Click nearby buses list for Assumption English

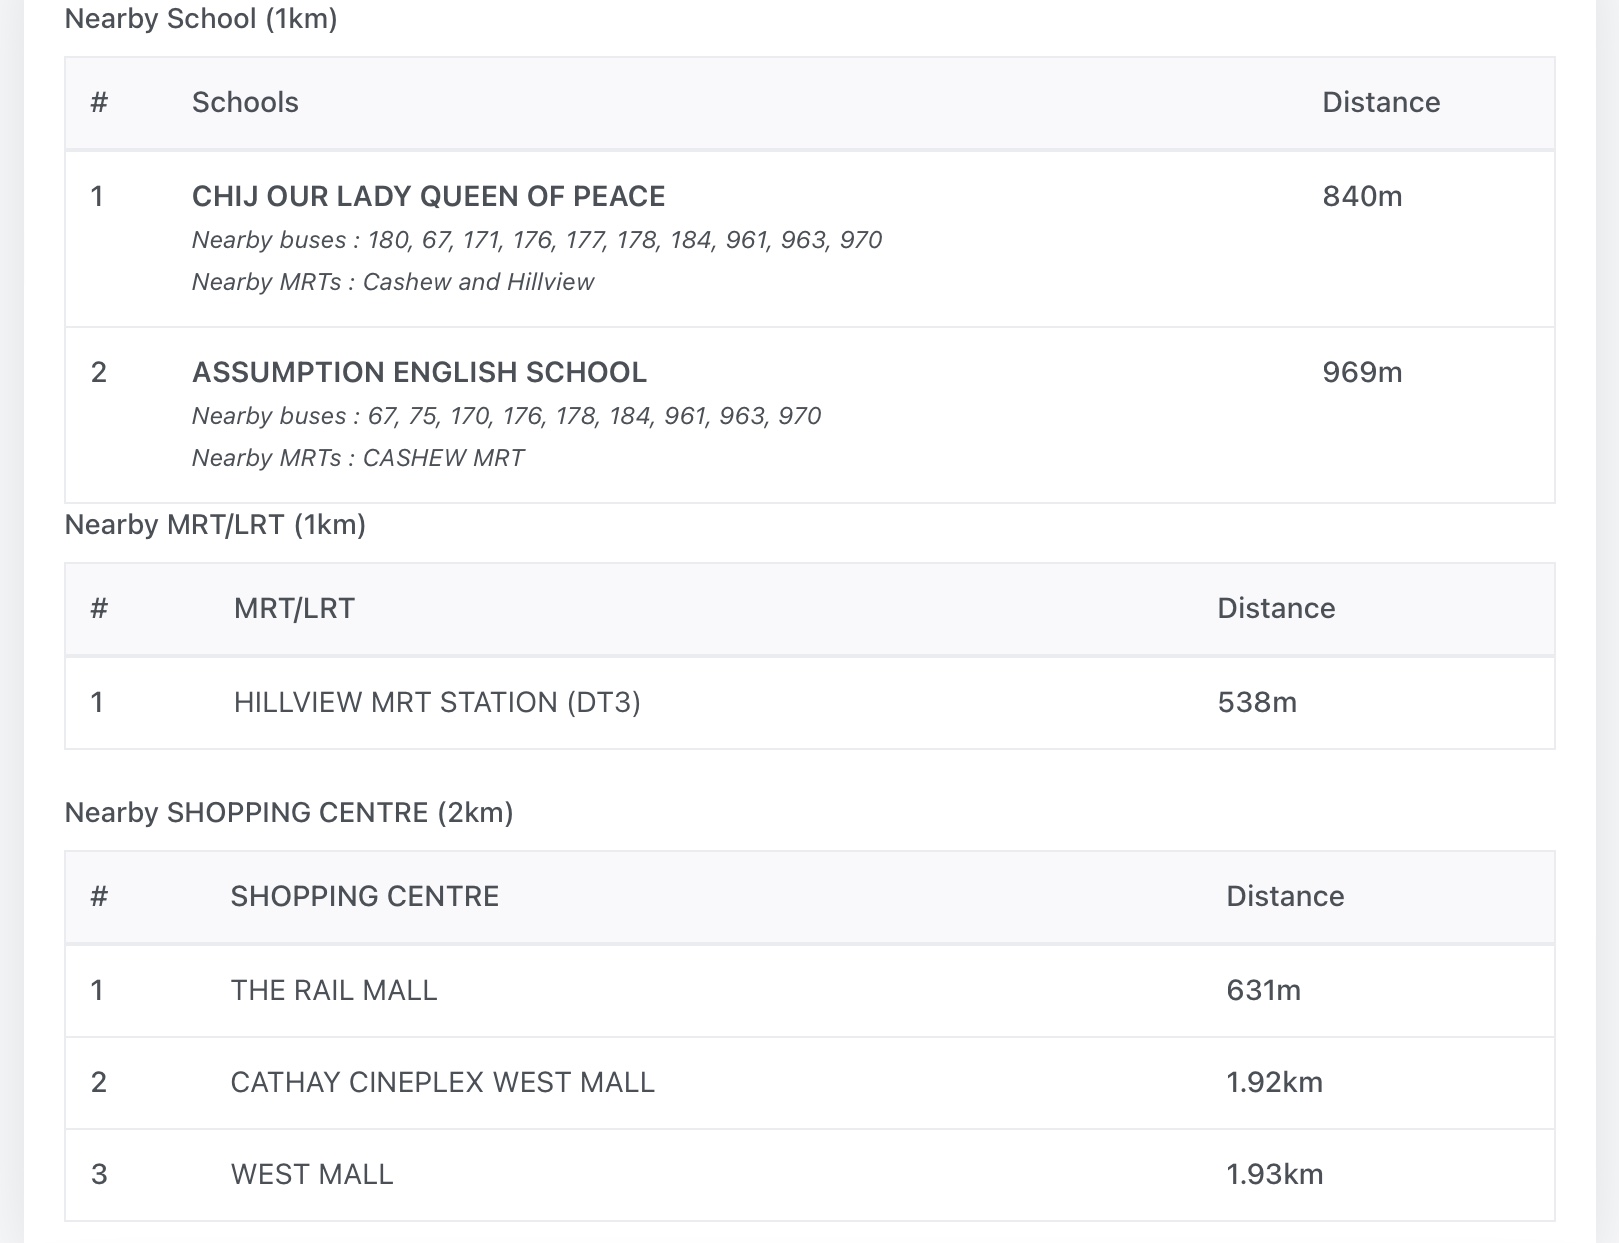point(506,416)
